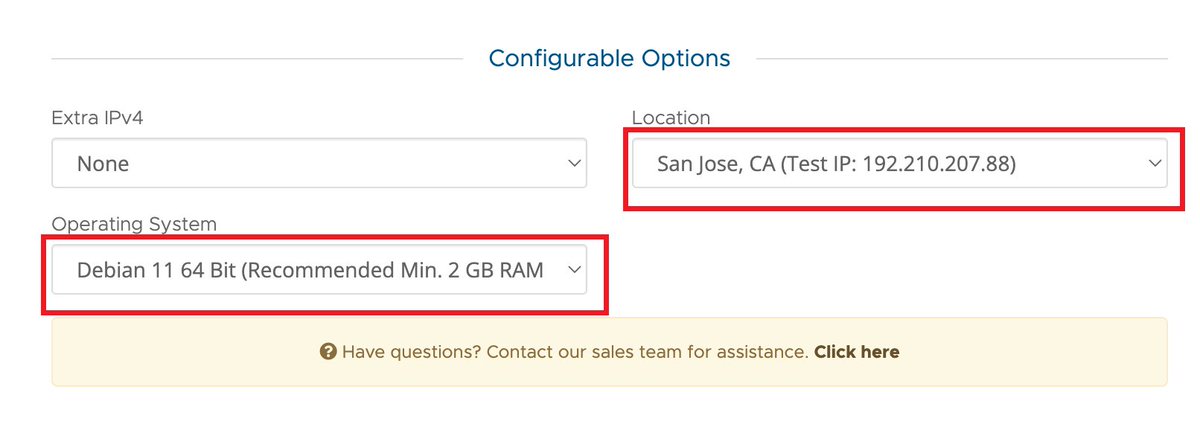This screenshot has height=427, width=1200.
Task: Click the Operating System dropdown chevron arrow
Action: (x=573, y=269)
